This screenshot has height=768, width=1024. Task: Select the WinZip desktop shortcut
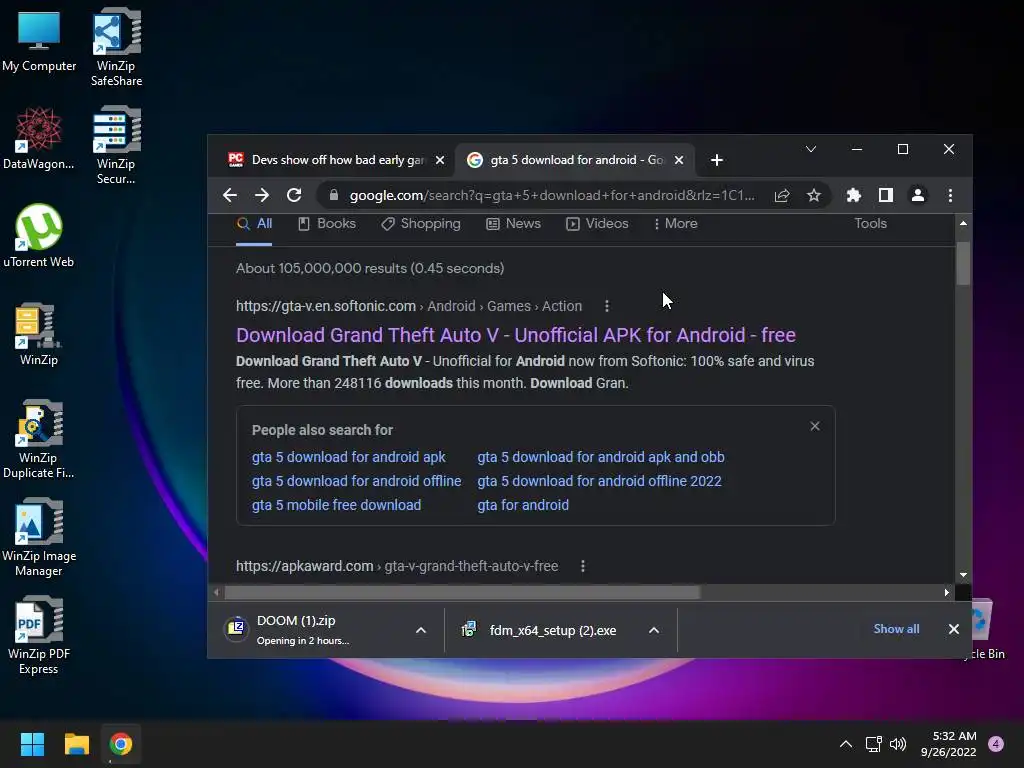[x=39, y=334]
